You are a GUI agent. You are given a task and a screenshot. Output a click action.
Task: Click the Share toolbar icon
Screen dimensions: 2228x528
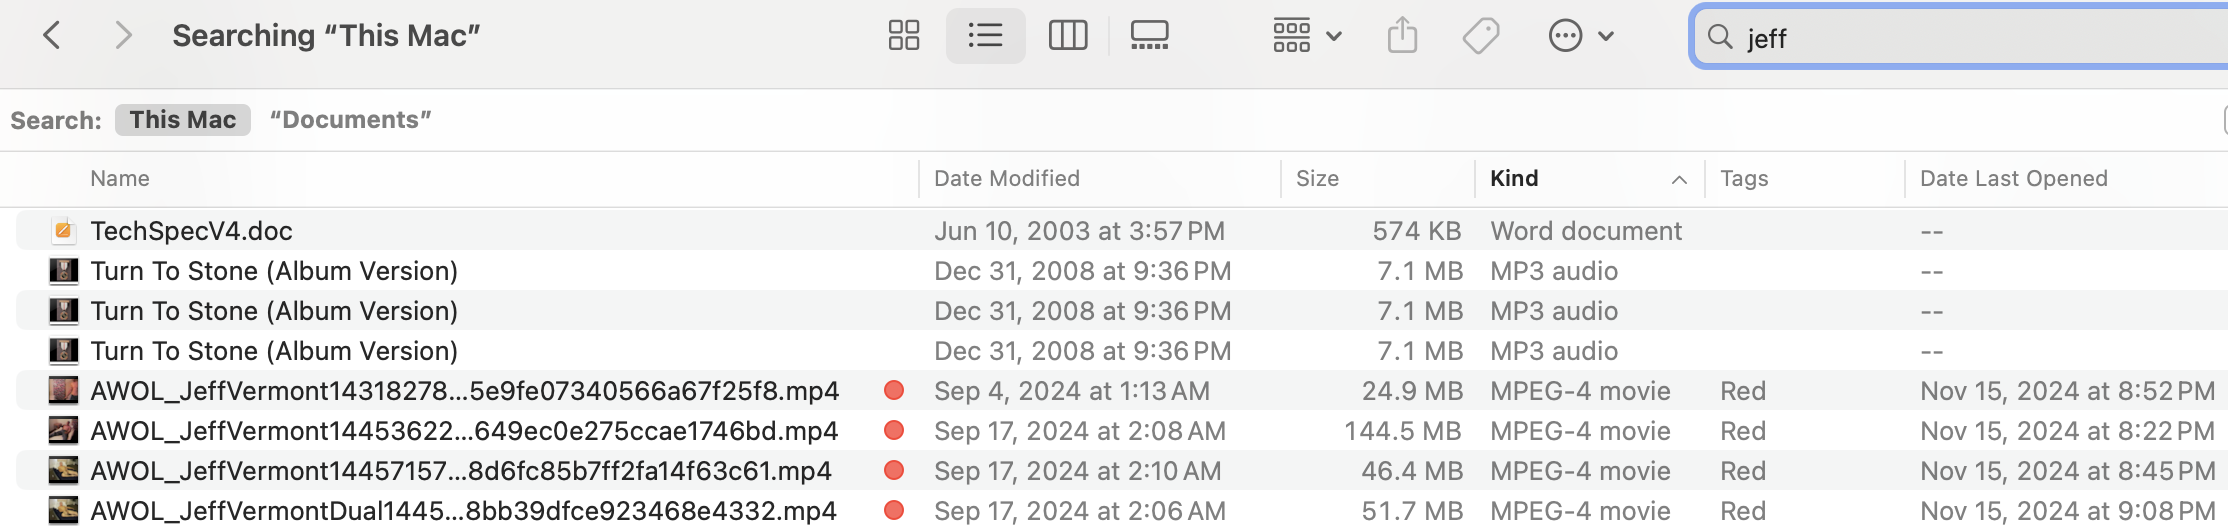tap(1402, 36)
